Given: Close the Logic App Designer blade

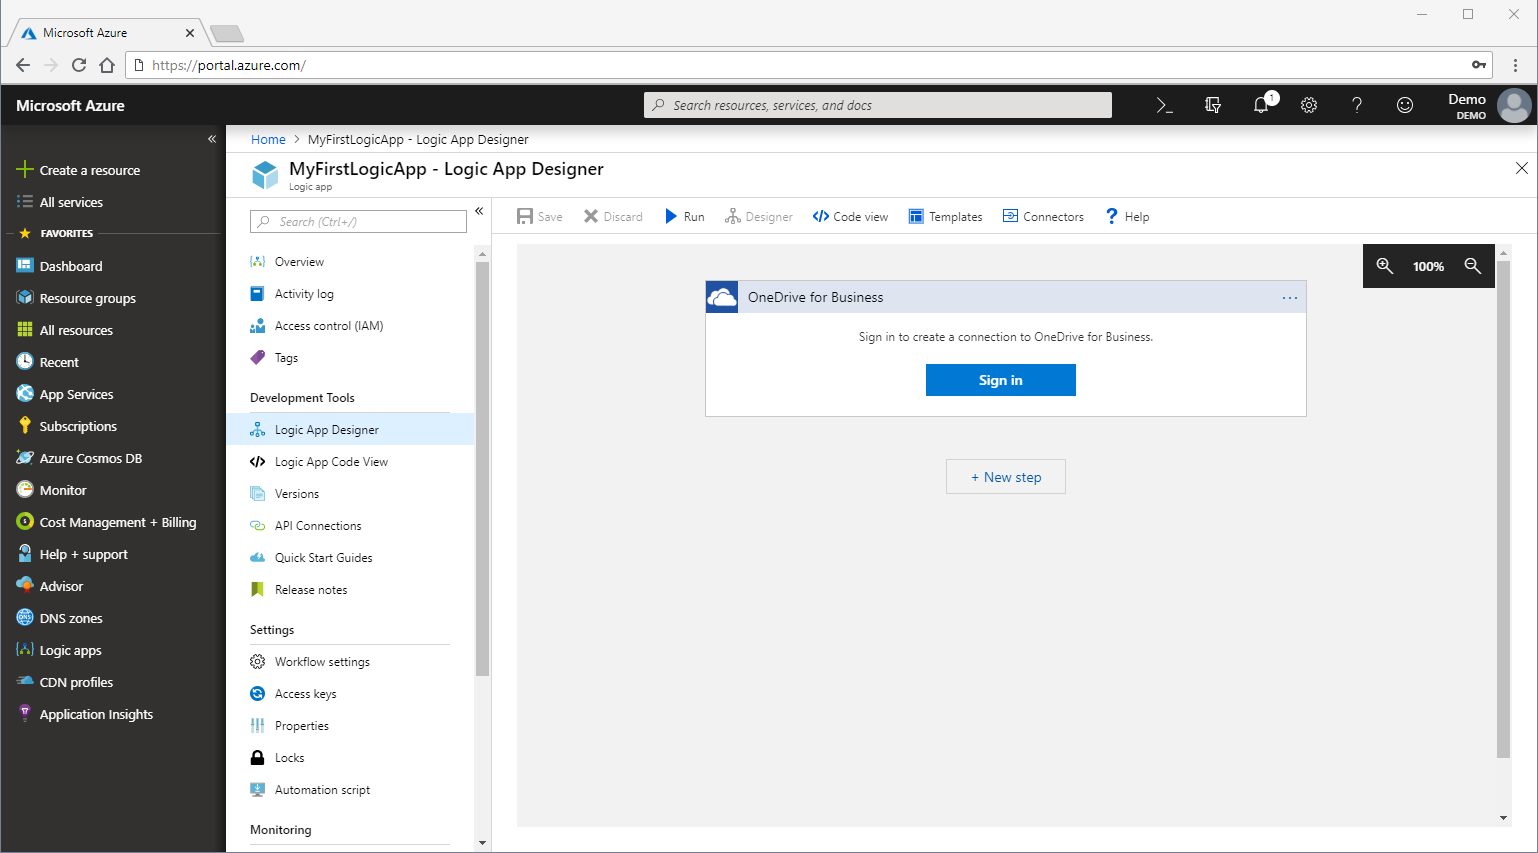Looking at the screenshot, I should tap(1521, 168).
